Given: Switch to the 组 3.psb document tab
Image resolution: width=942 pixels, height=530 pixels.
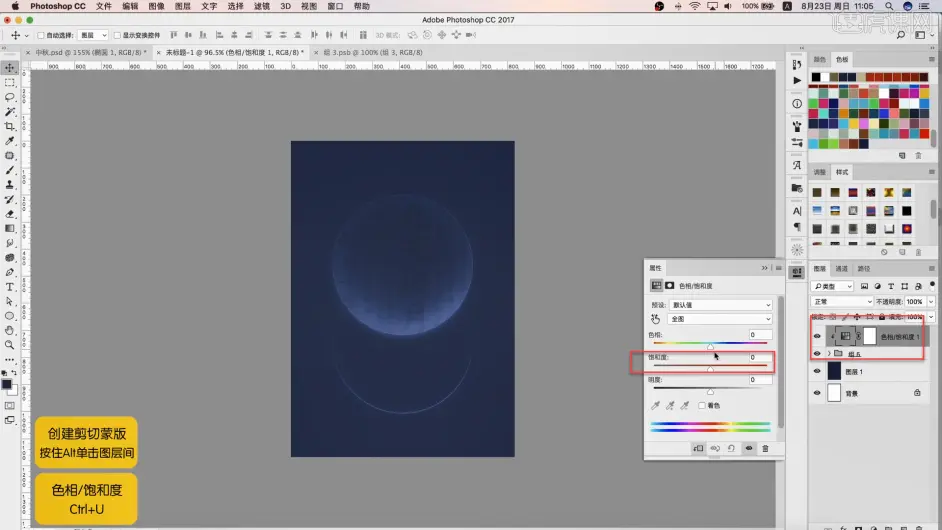Looking at the screenshot, I should pos(373,52).
